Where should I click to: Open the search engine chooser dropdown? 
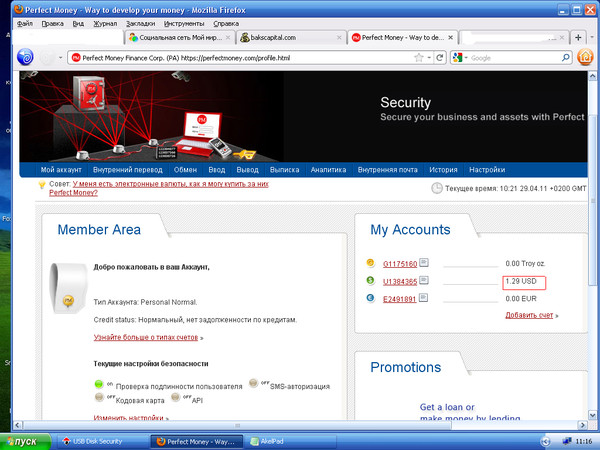[x=466, y=58]
